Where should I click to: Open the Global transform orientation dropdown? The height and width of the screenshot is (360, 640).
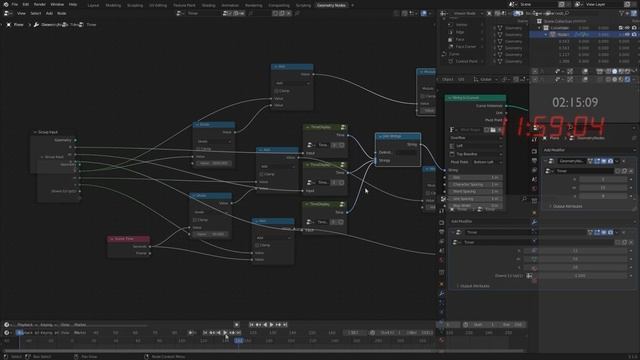(485, 79)
